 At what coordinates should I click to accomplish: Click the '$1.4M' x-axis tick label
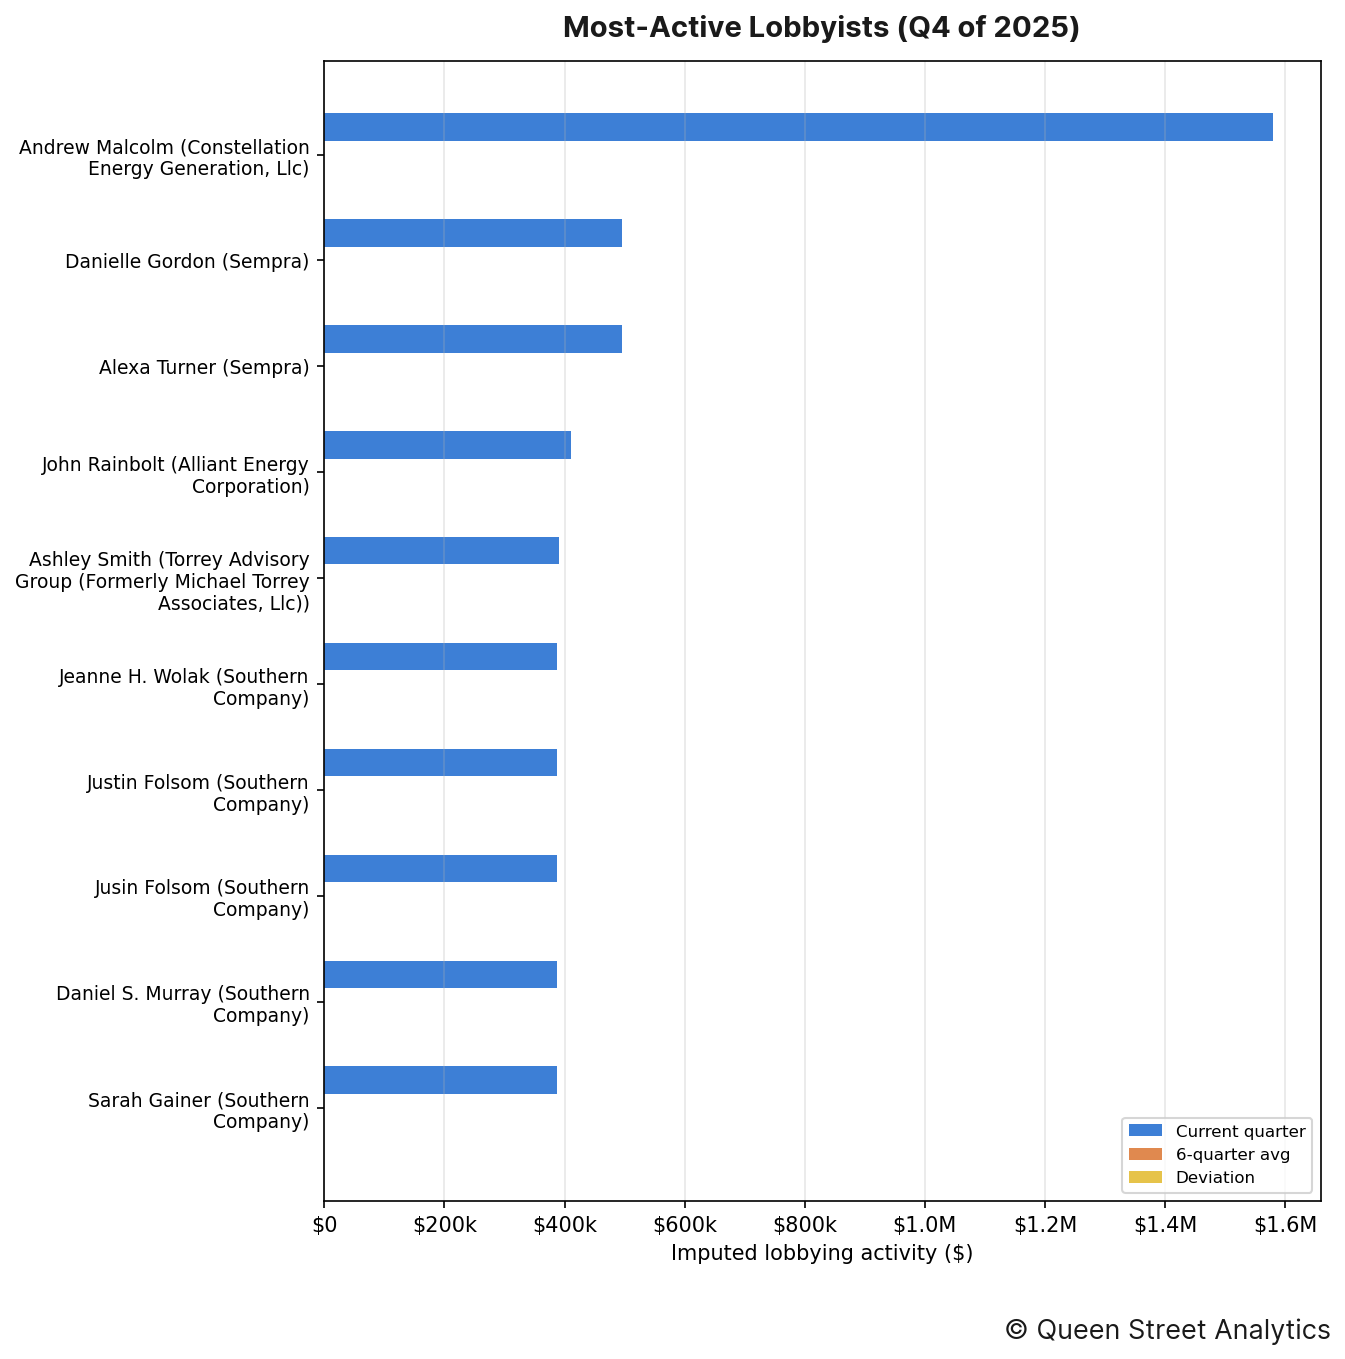1165,1224
